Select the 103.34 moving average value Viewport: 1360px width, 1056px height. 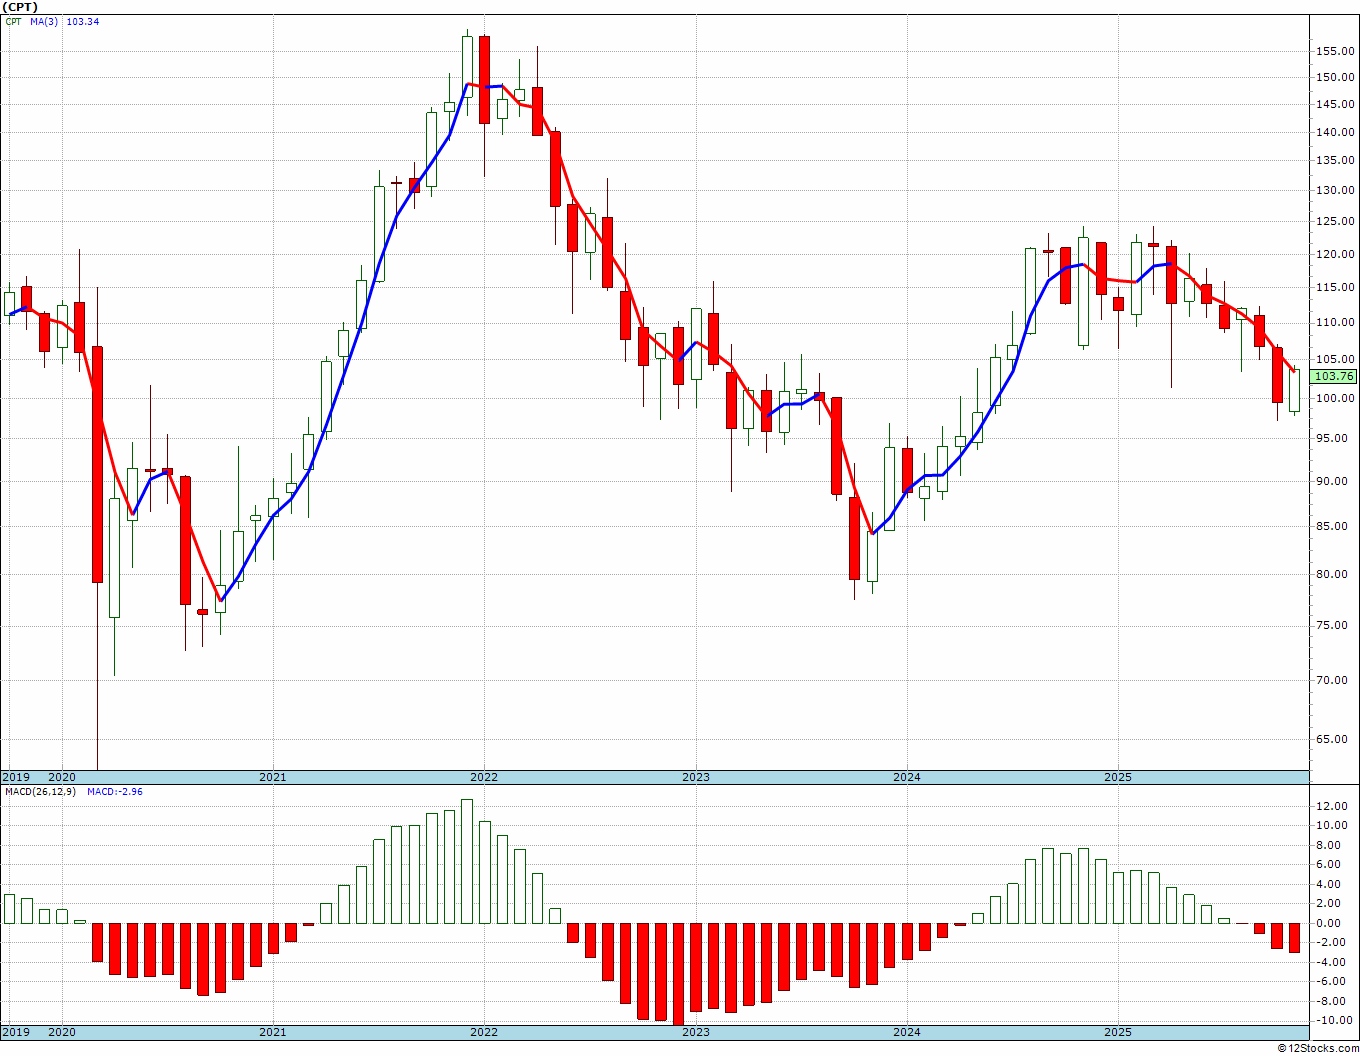pos(82,22)
